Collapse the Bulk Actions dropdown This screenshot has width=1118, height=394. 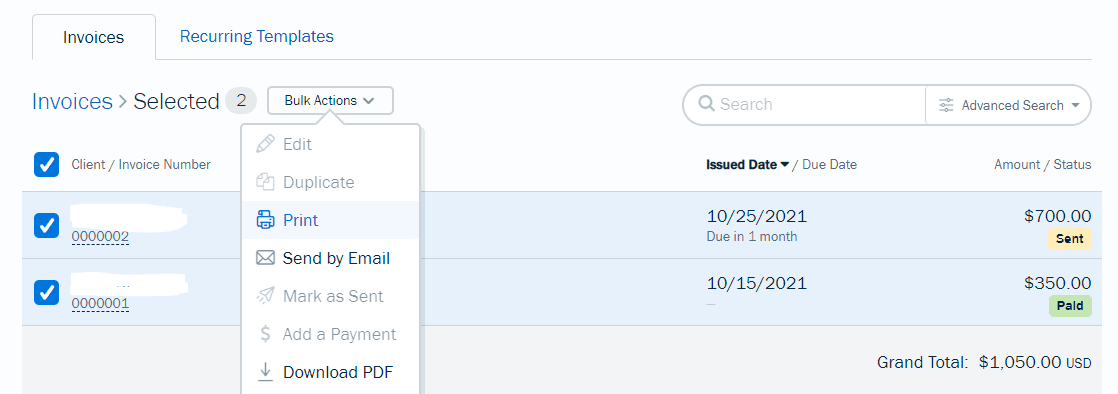330,100
